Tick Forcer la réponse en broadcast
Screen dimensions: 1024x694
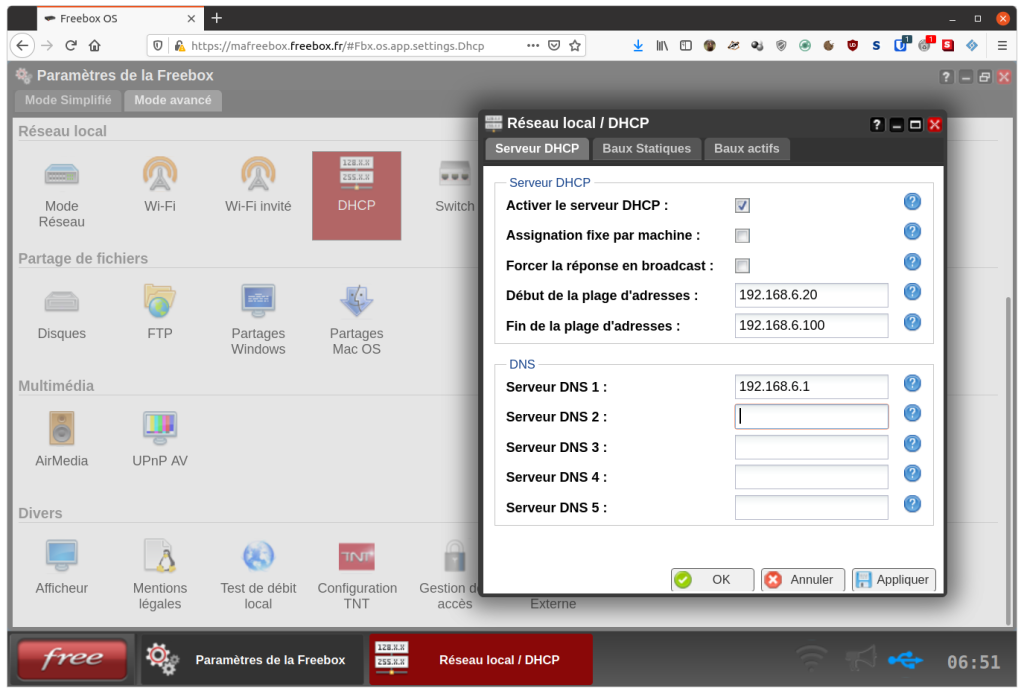[x=742, y=266]
